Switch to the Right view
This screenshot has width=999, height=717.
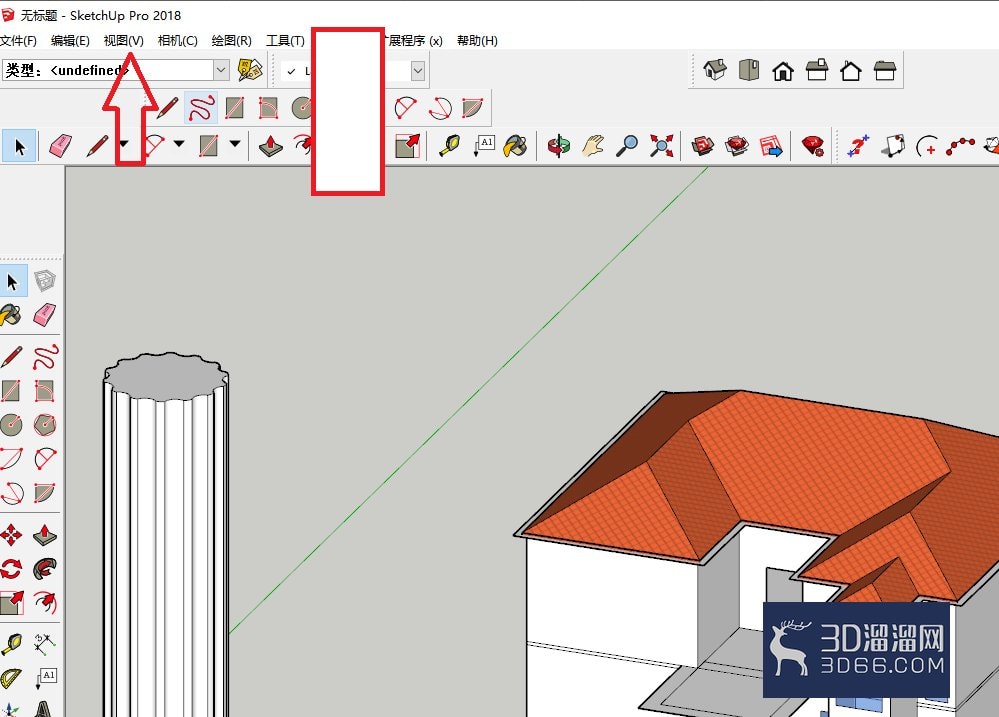click(817, 70)
